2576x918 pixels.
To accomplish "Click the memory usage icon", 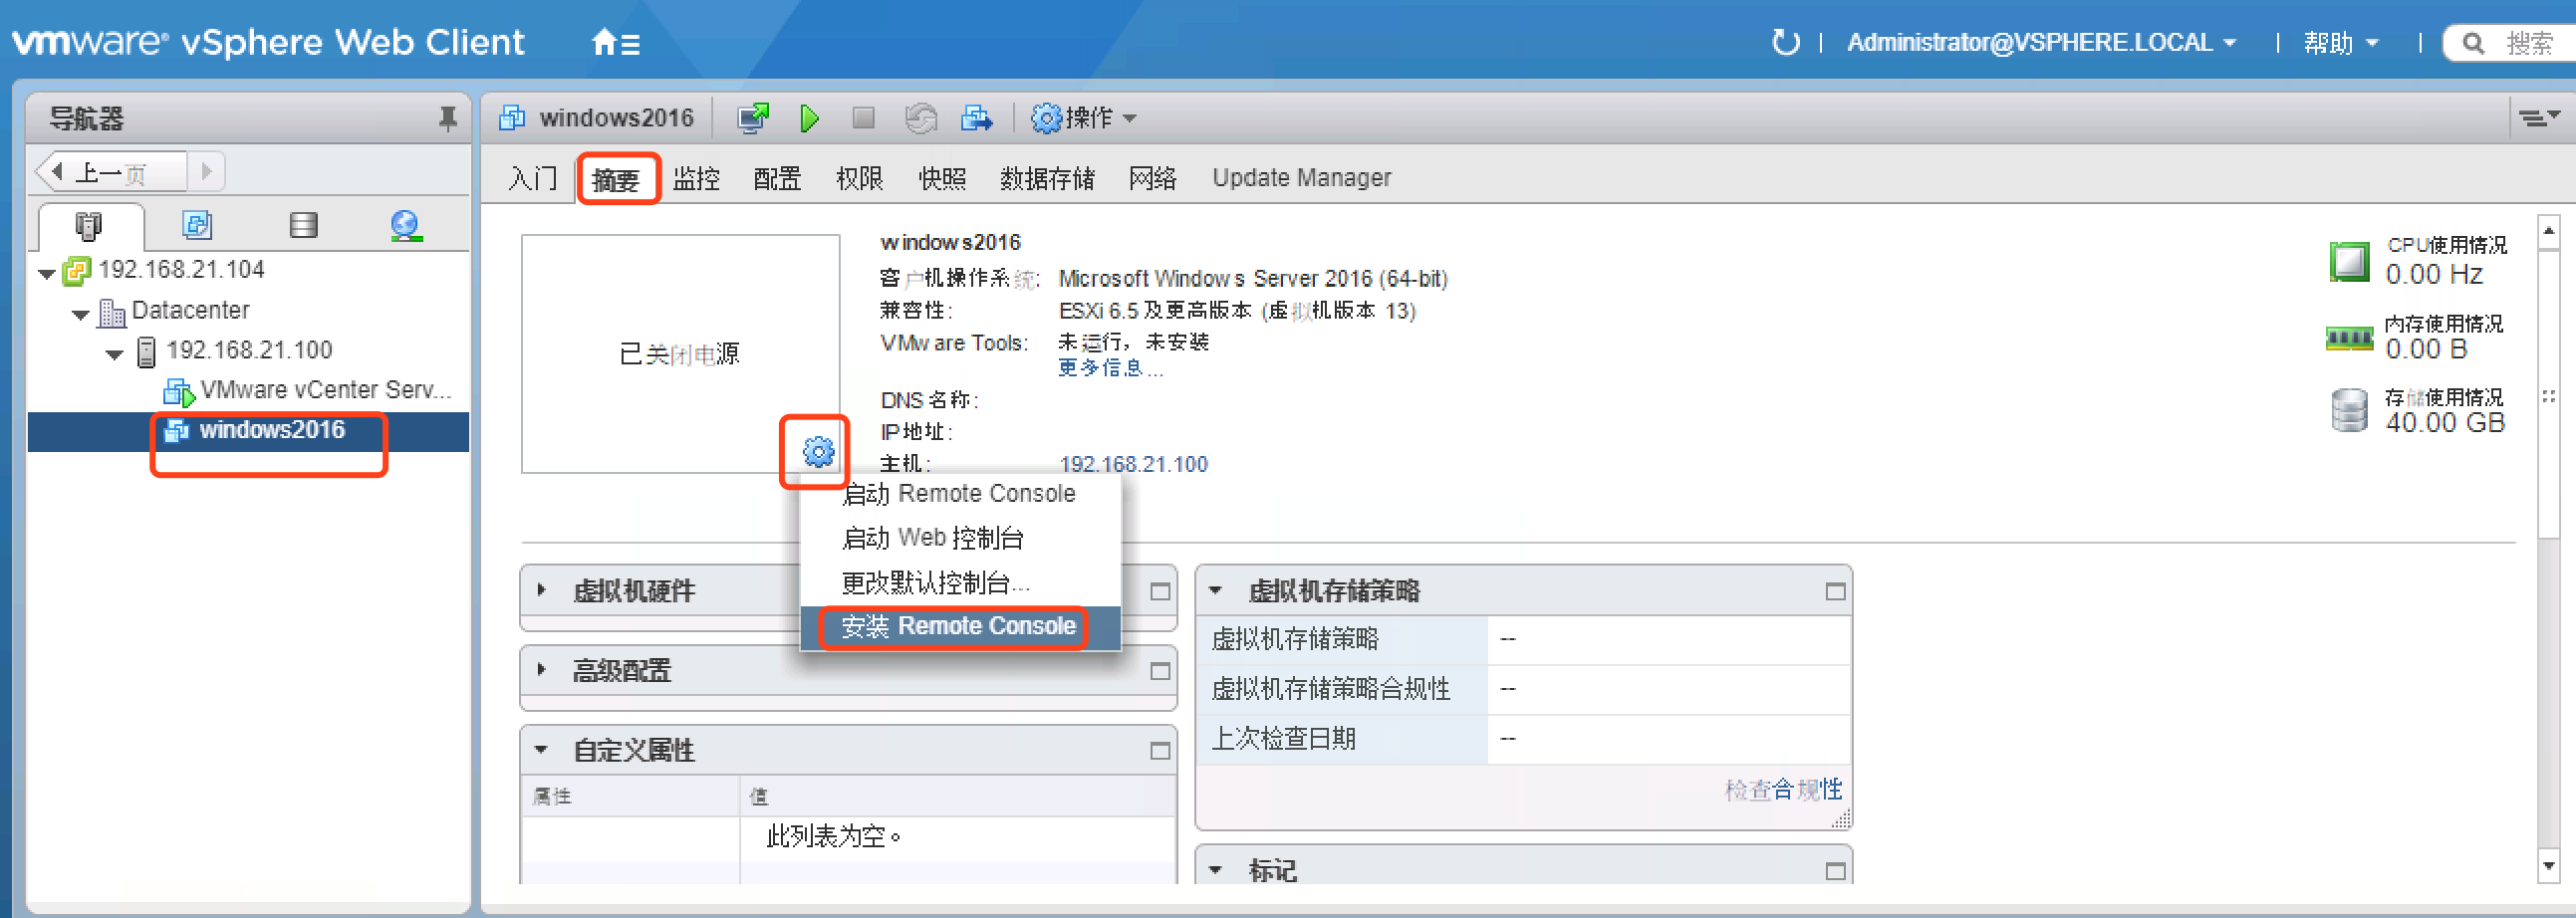I will pos(2349,338).
